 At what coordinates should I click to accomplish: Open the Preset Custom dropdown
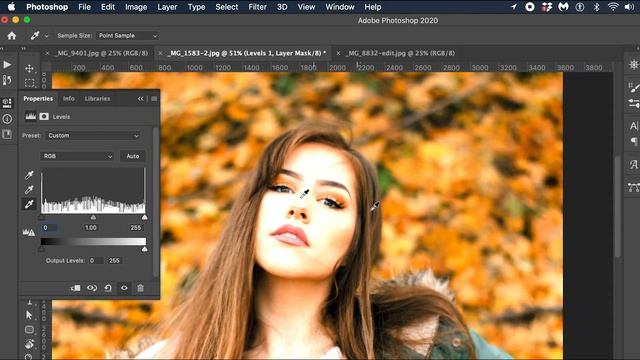(x=93, y=136)
